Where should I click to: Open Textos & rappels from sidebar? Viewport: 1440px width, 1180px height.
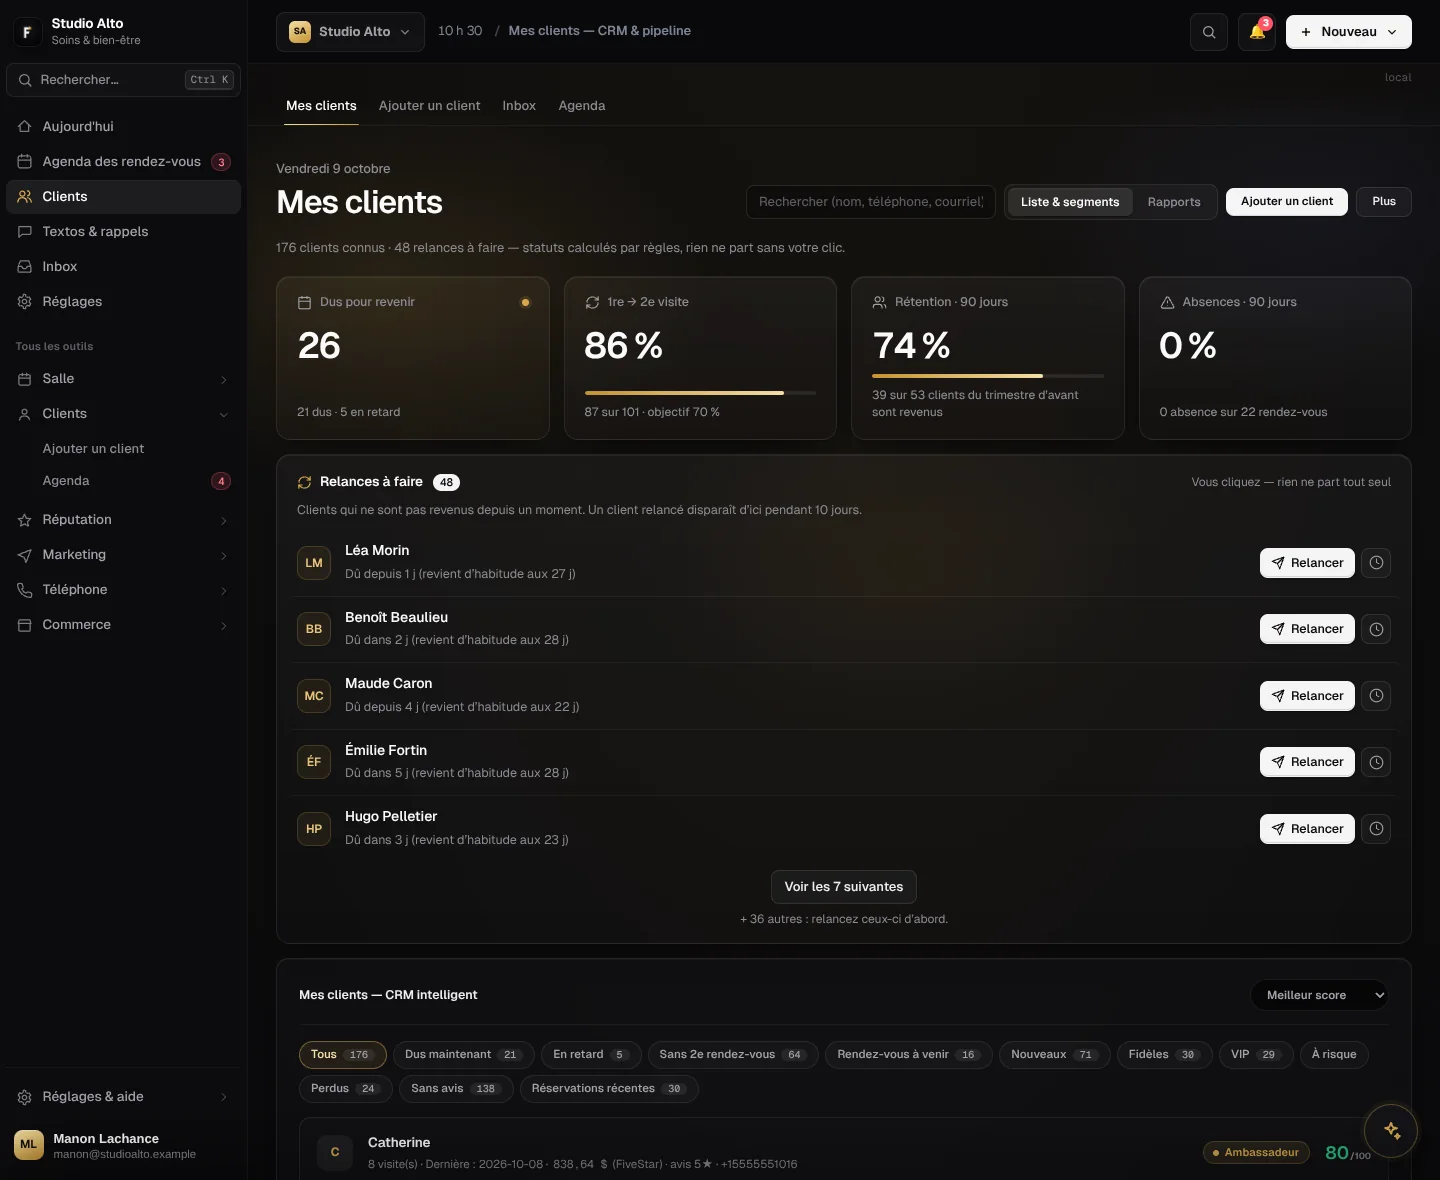pyautogui.click(x=123, y=232)
